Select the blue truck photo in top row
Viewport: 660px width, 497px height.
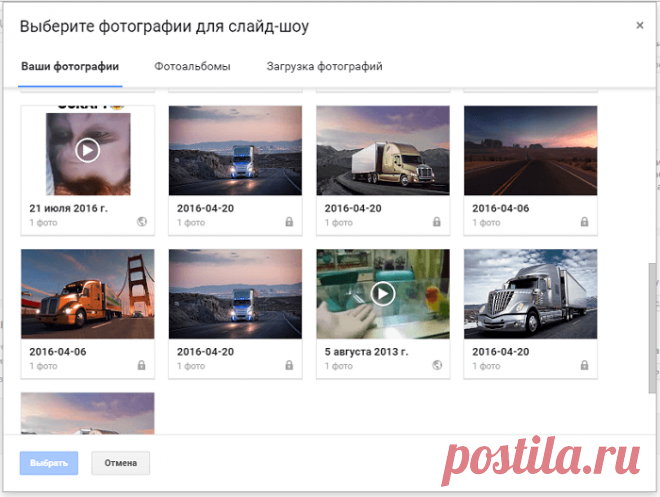(x=235, y=150)
